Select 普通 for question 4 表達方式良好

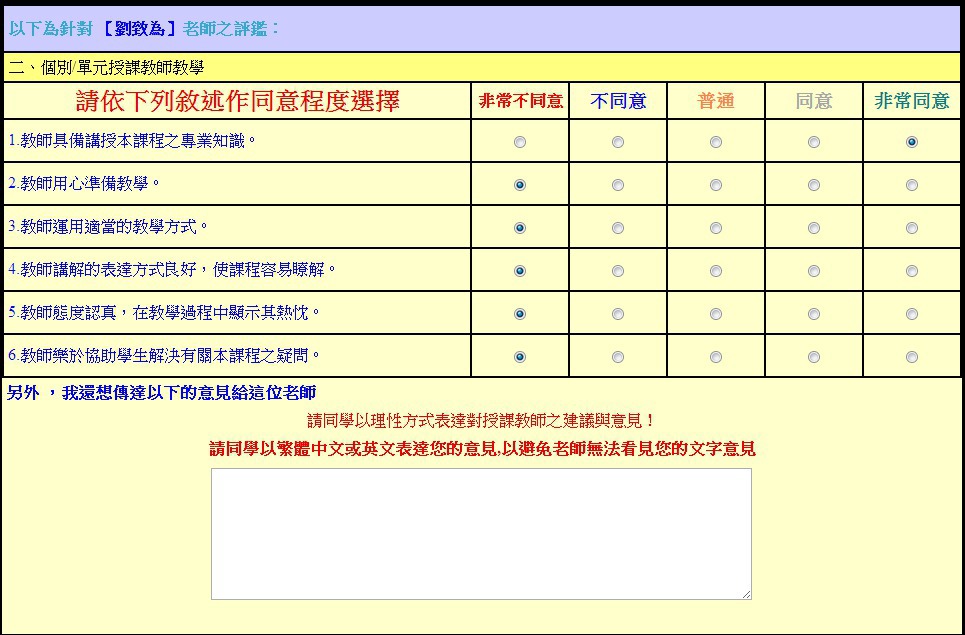(x=716, y=271)
